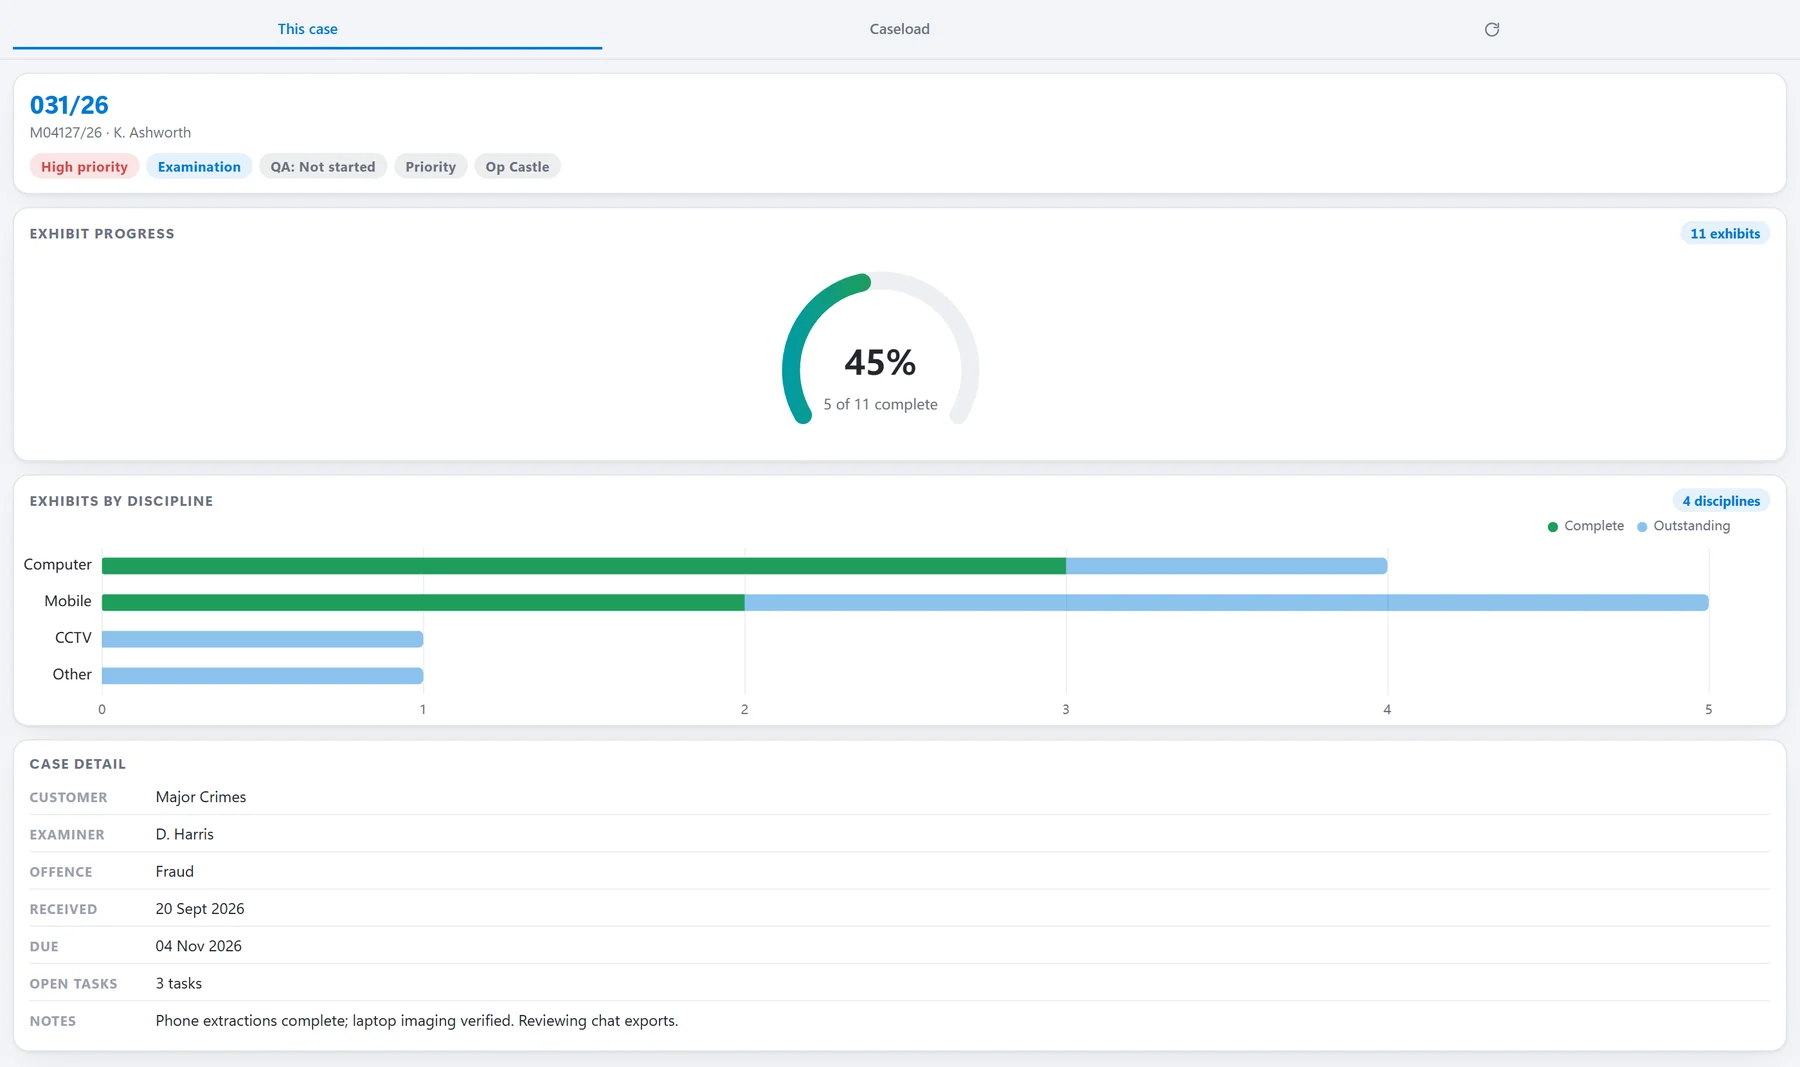Click the Examination status tag
This screenshot has width=1800, height=1067.
click(199, 167)
